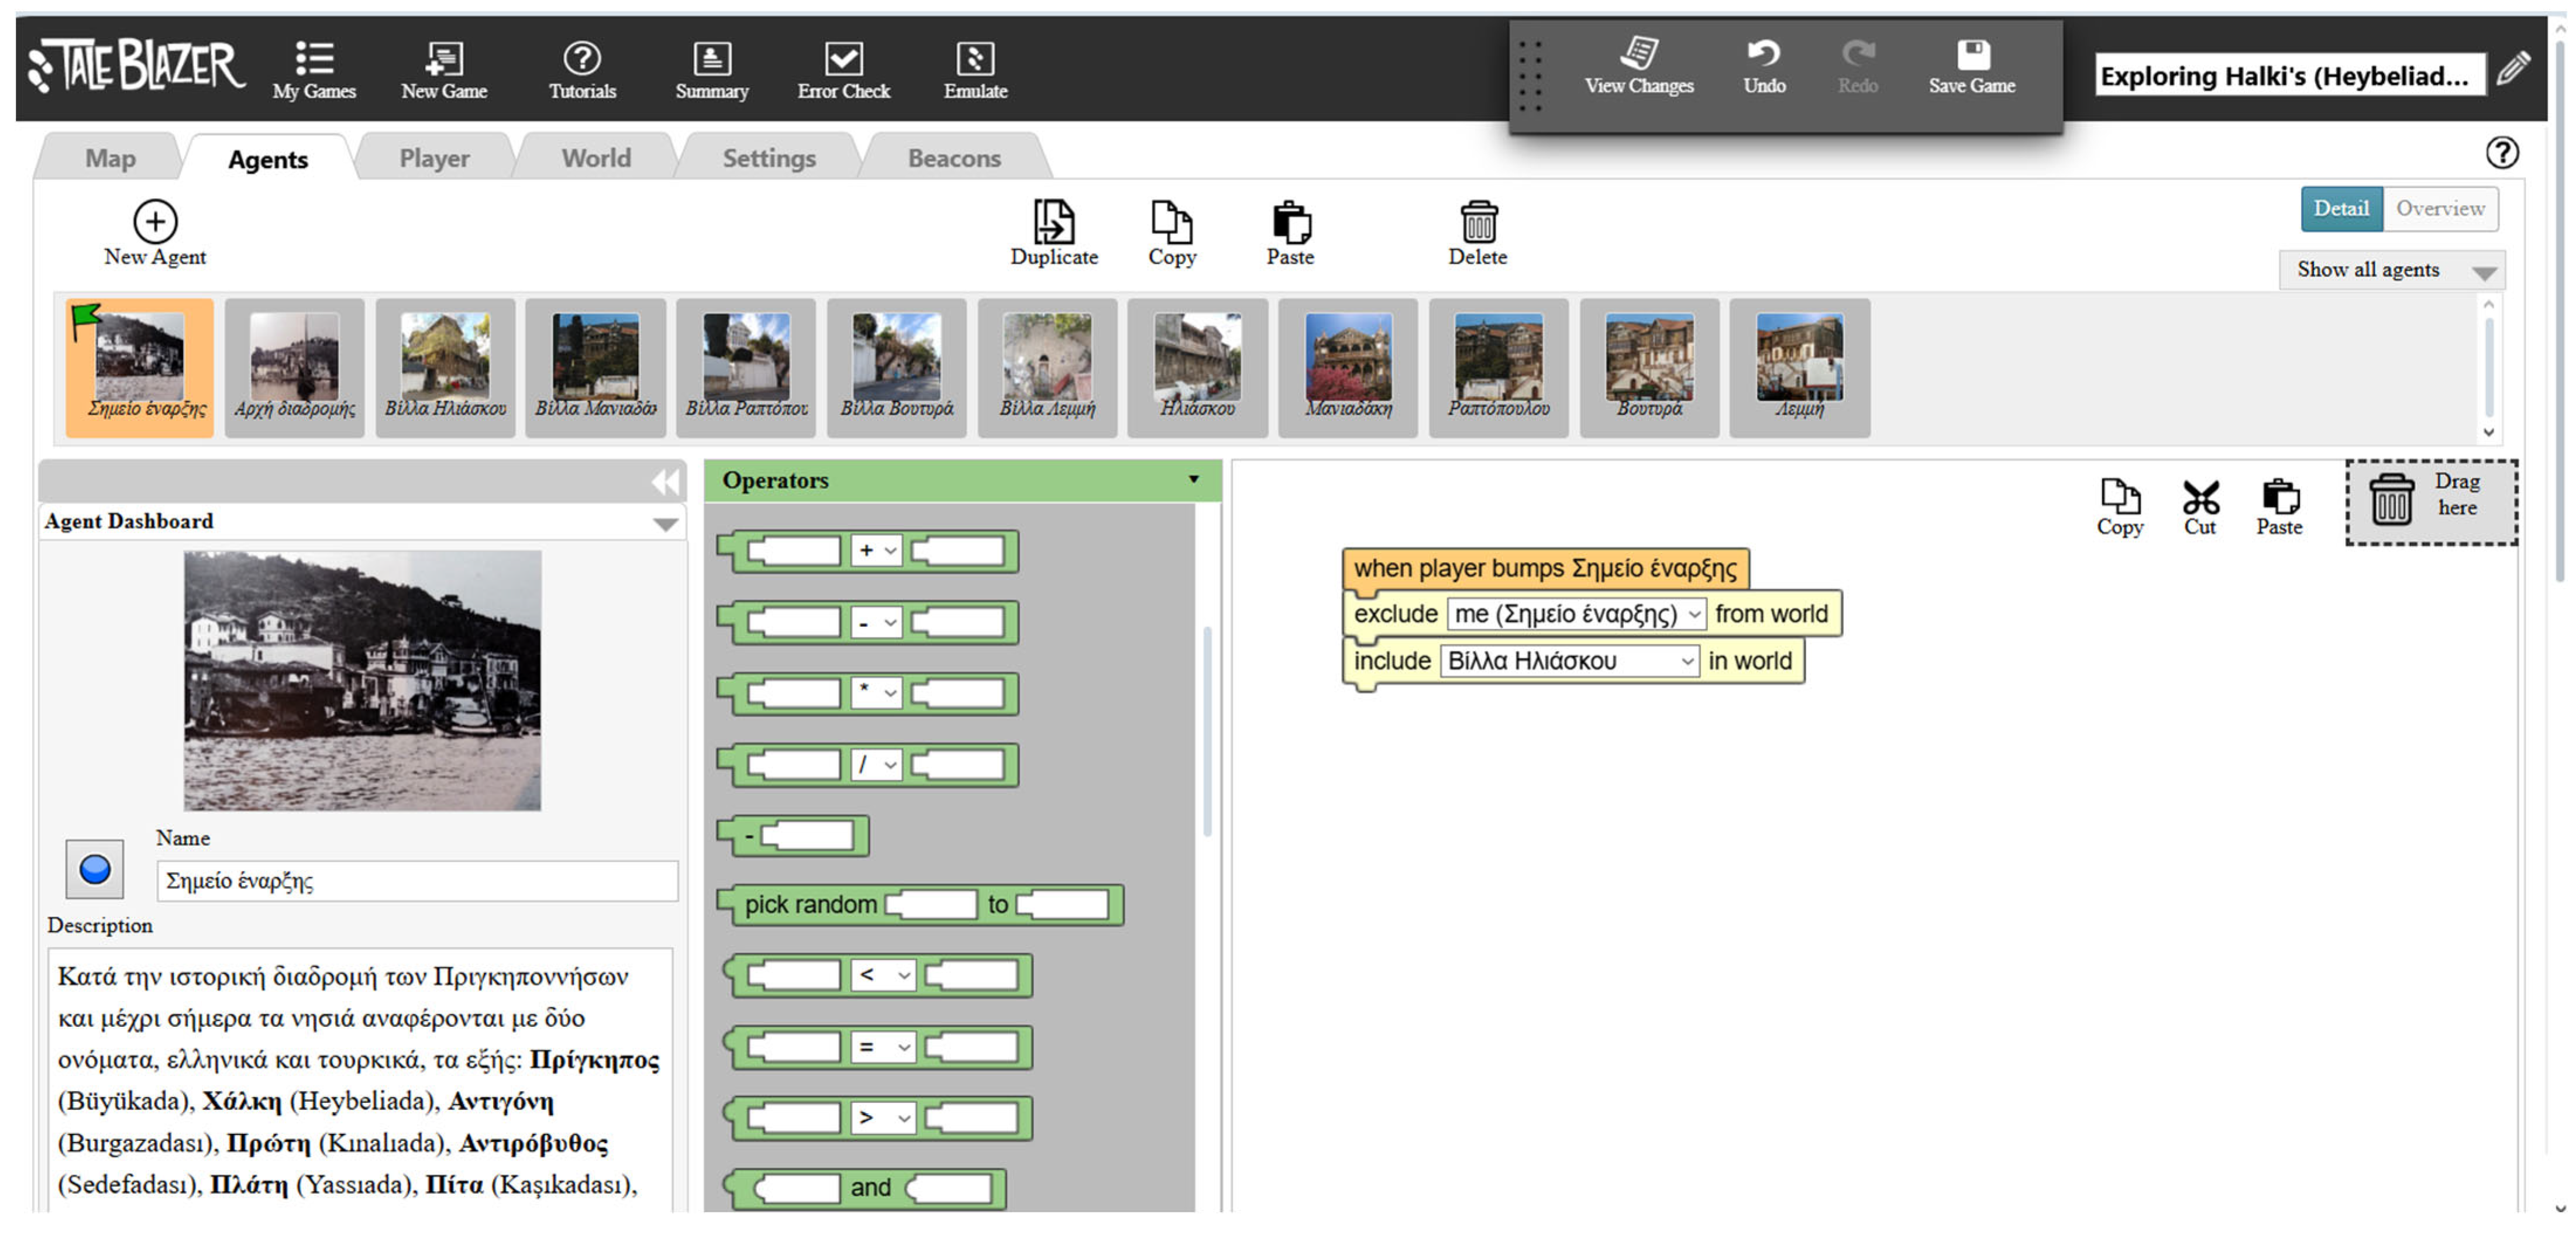
Task: Open My Games list
Action: click(x=314, y=70)
